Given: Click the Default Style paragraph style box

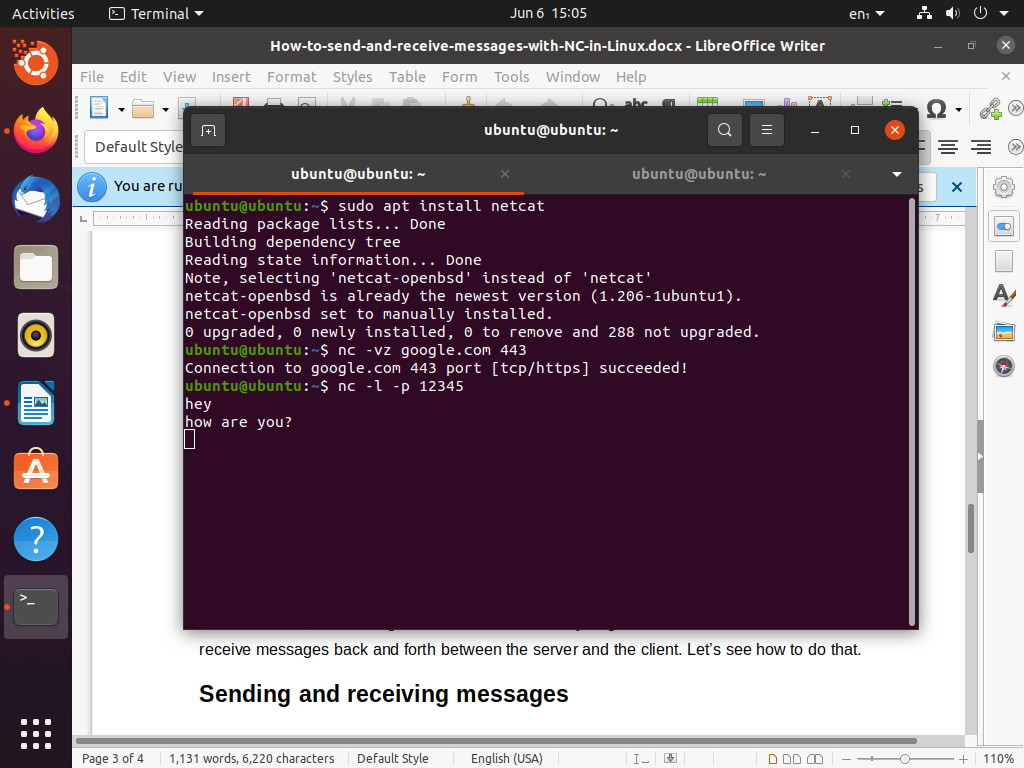Looking at the screenshot, I should pyautogui.click(x=135, y=147).
